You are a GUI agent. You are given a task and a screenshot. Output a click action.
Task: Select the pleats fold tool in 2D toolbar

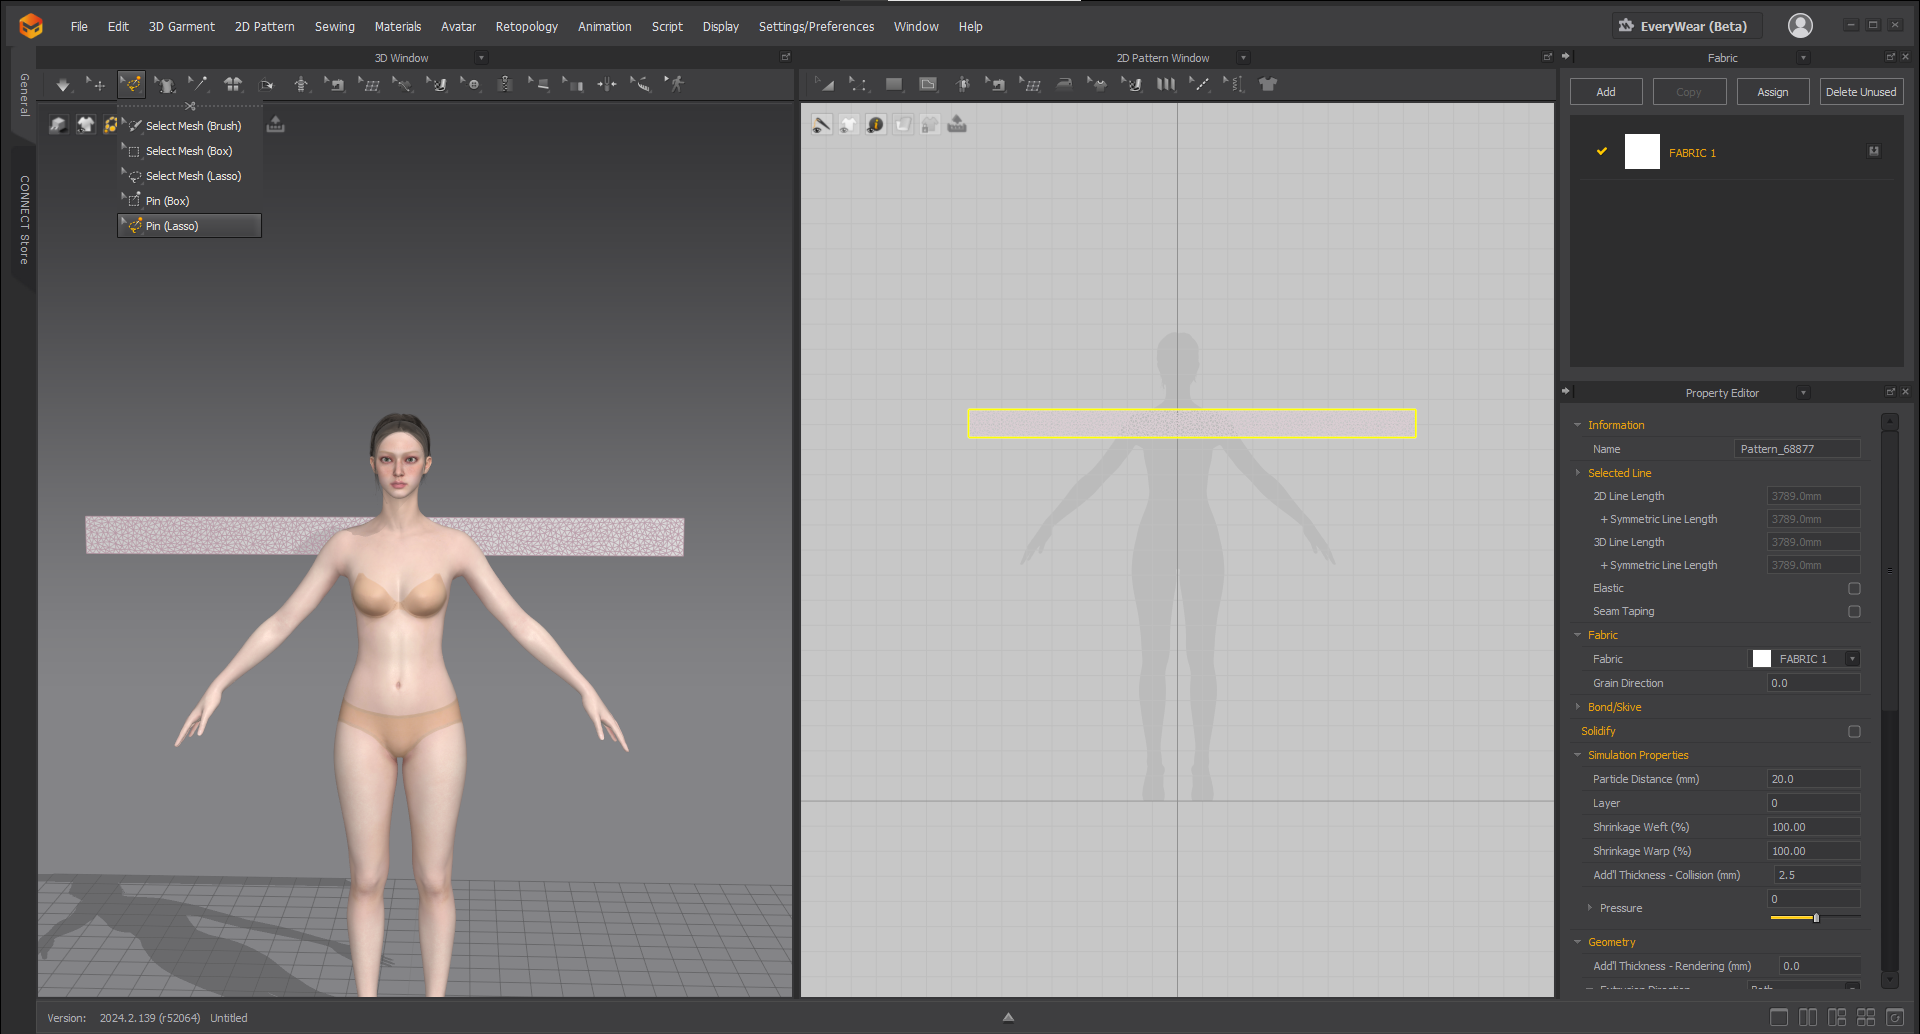[1166, 85]
